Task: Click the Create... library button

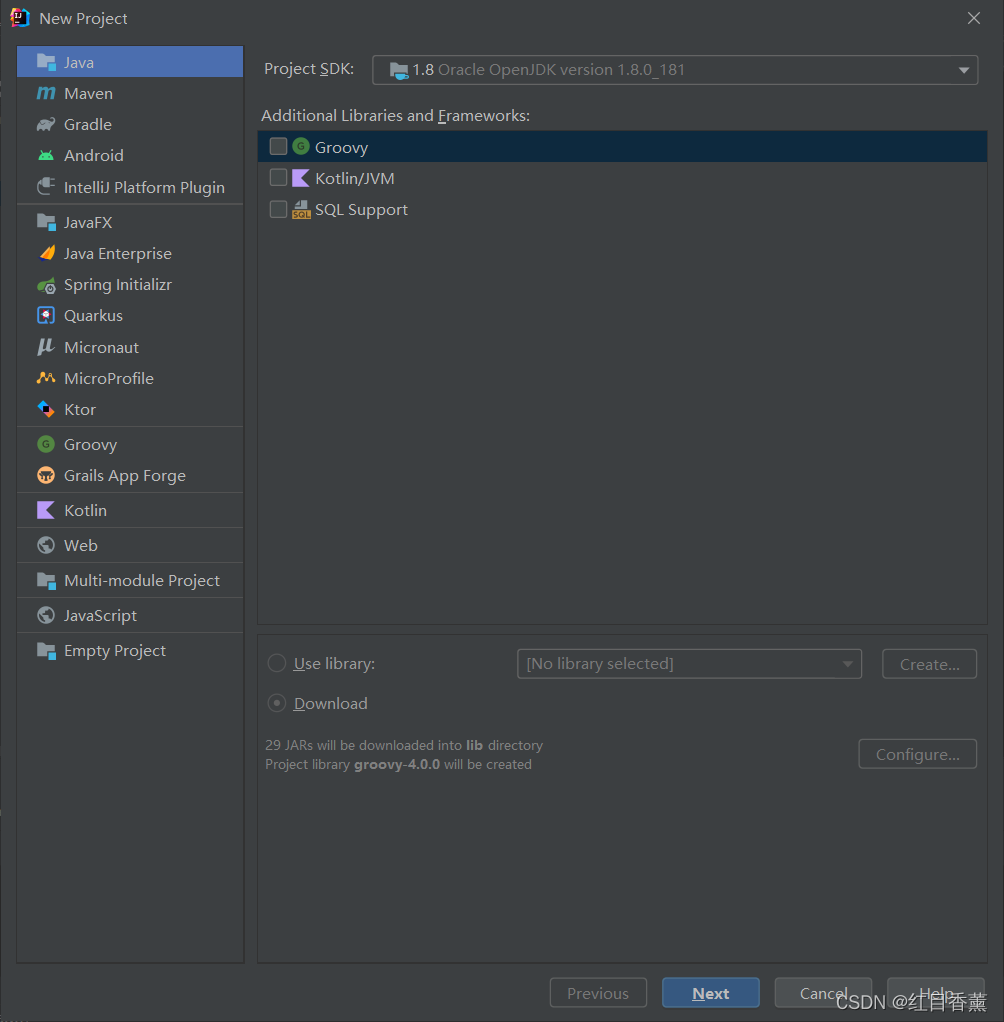Action: click(930, 664)
